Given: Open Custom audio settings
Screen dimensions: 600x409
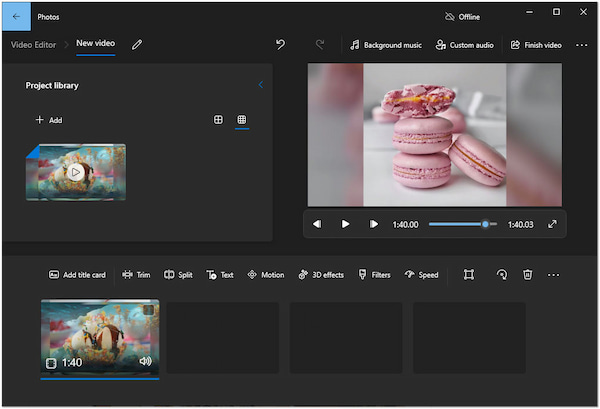Looking at the screenshot, I should point(465,45).
